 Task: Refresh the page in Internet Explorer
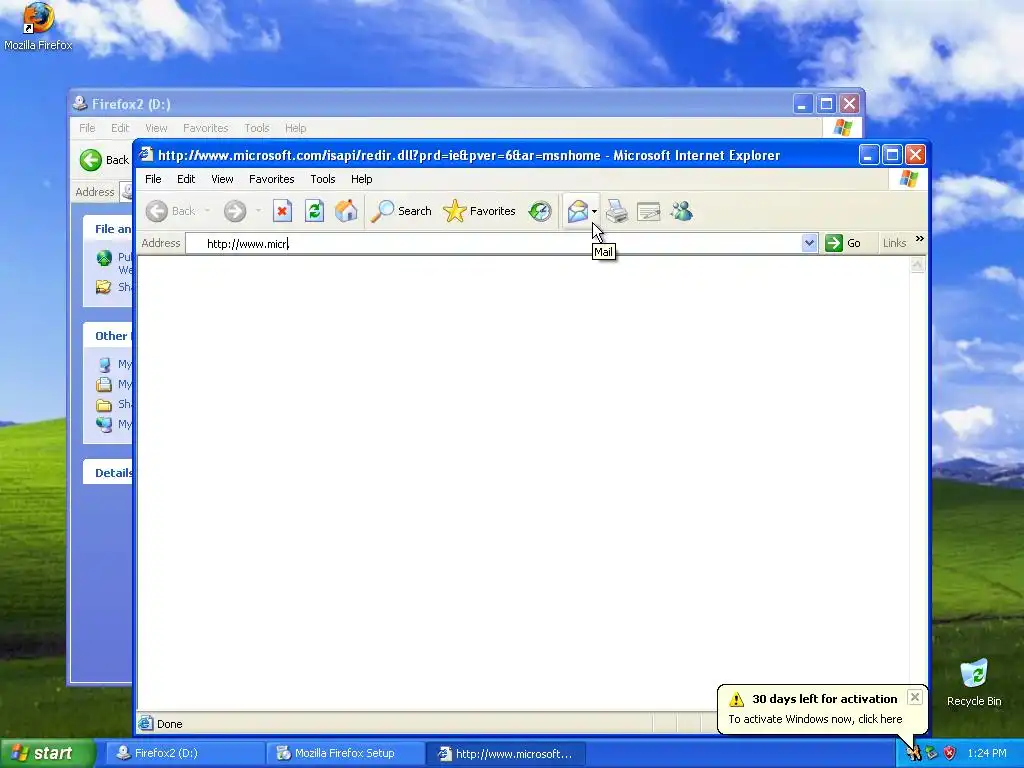(x=314, y=211)
